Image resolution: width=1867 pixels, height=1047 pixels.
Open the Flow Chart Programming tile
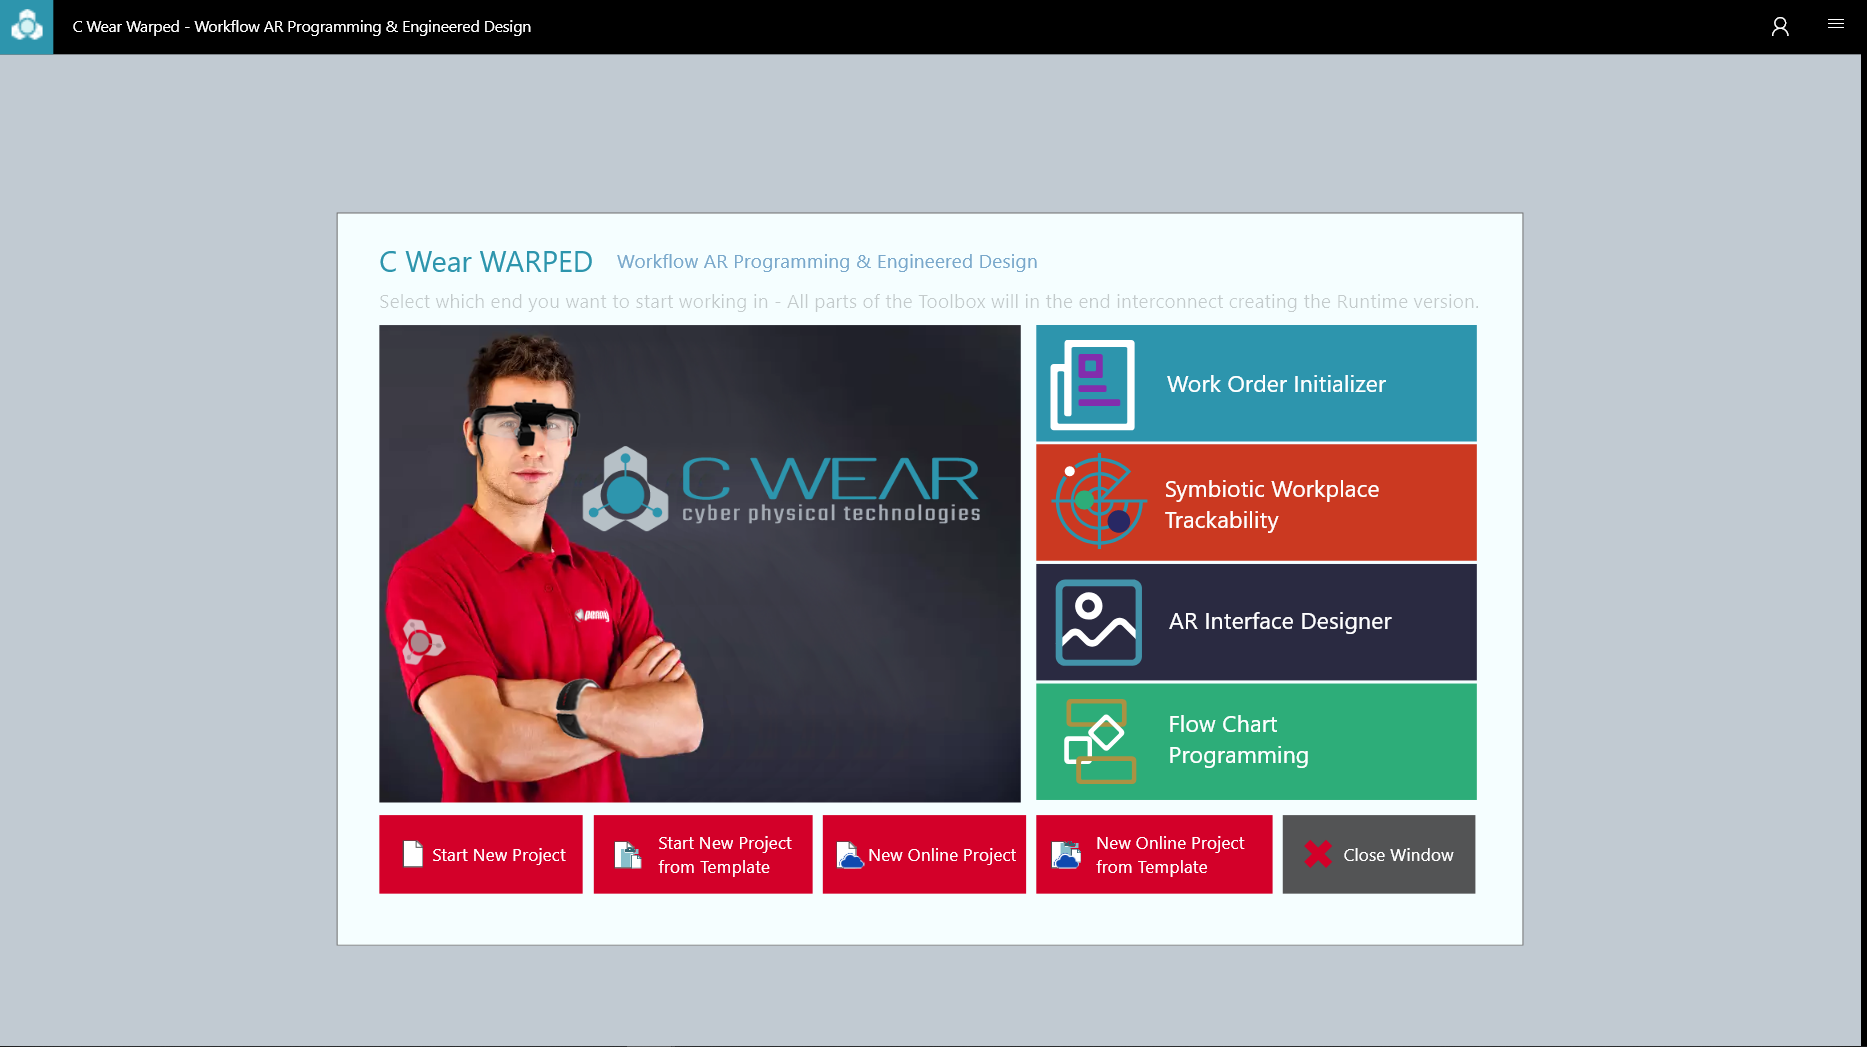1256,742
